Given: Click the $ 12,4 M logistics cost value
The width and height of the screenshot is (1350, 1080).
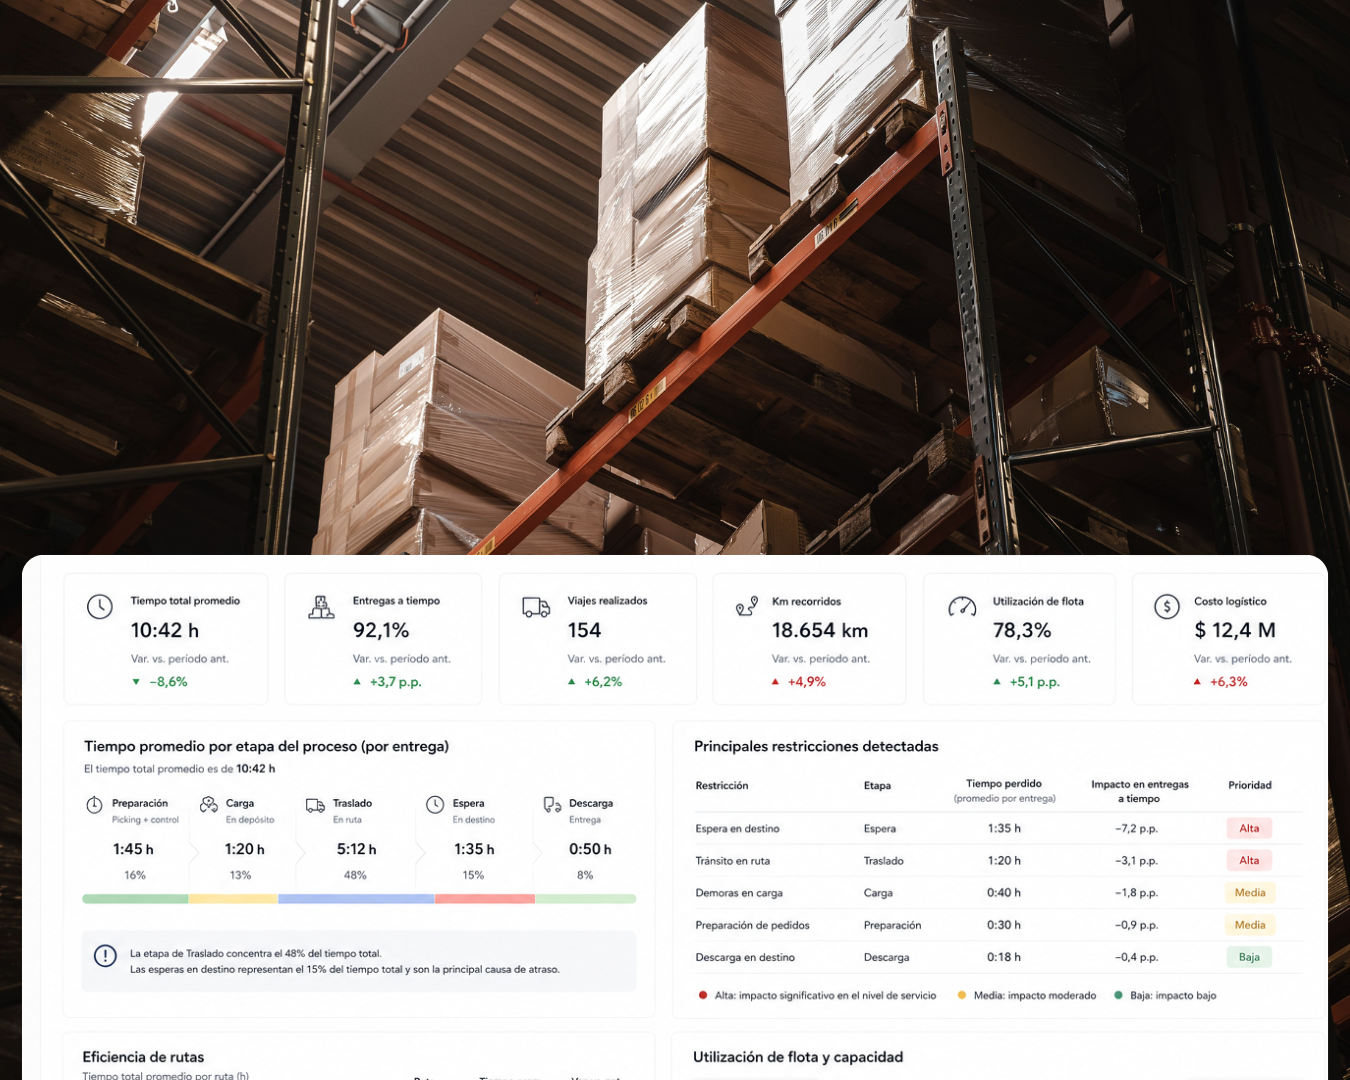Looking at the screenshot, I should [1235, 630].
